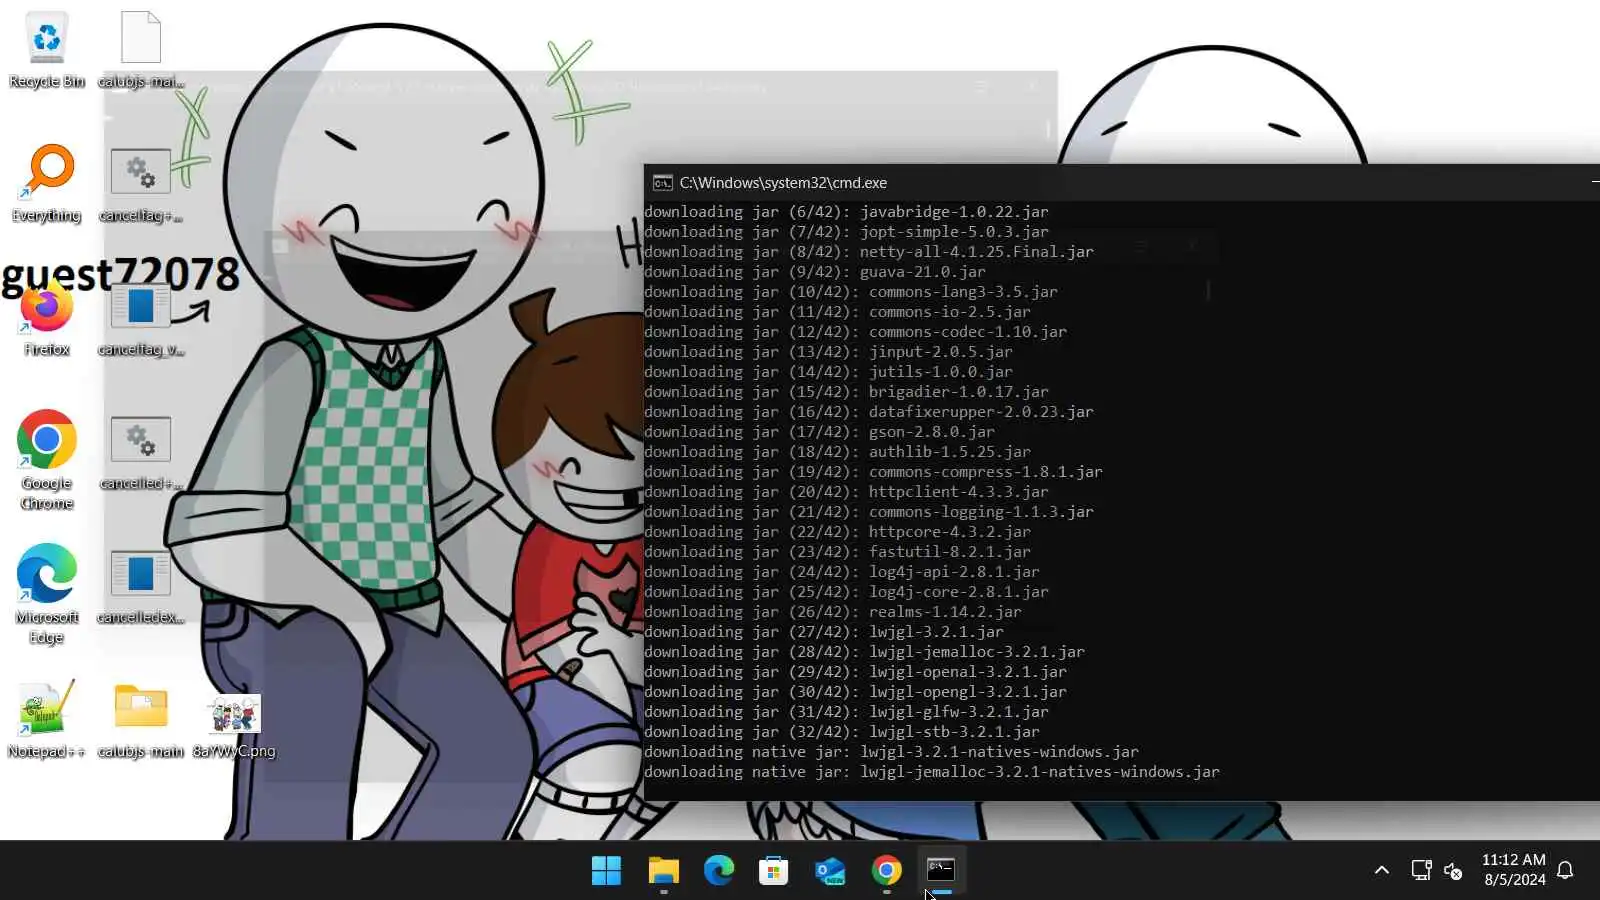
Task: Click the lwjgl-opengl-3.2.1.jar line
Action: [855, 692]
